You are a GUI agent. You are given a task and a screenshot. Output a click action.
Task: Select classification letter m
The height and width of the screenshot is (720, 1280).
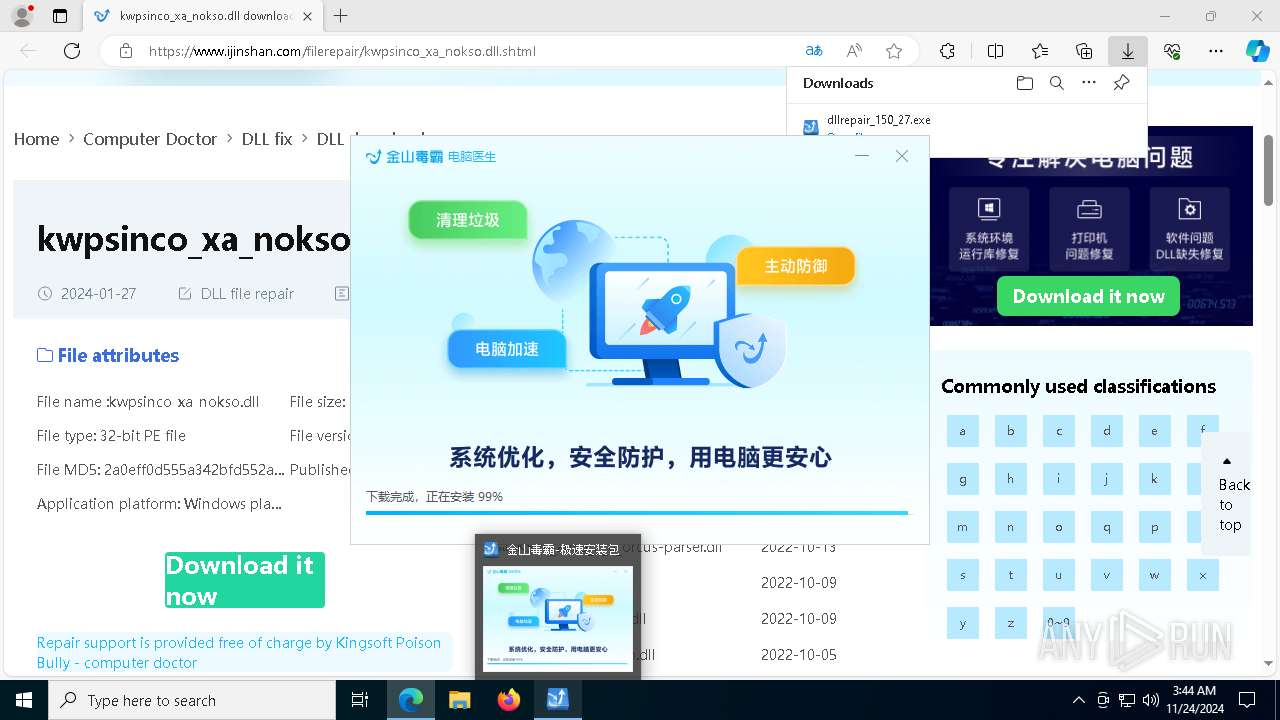962,527
